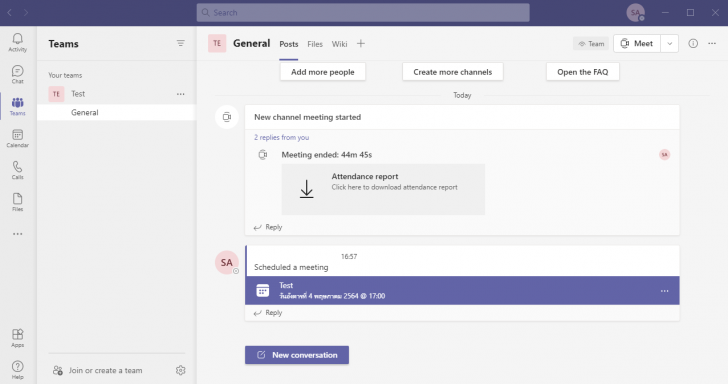Open the SA profile avatar menu
The height and width of the screenshot is (384, 728).
[636, 13]
